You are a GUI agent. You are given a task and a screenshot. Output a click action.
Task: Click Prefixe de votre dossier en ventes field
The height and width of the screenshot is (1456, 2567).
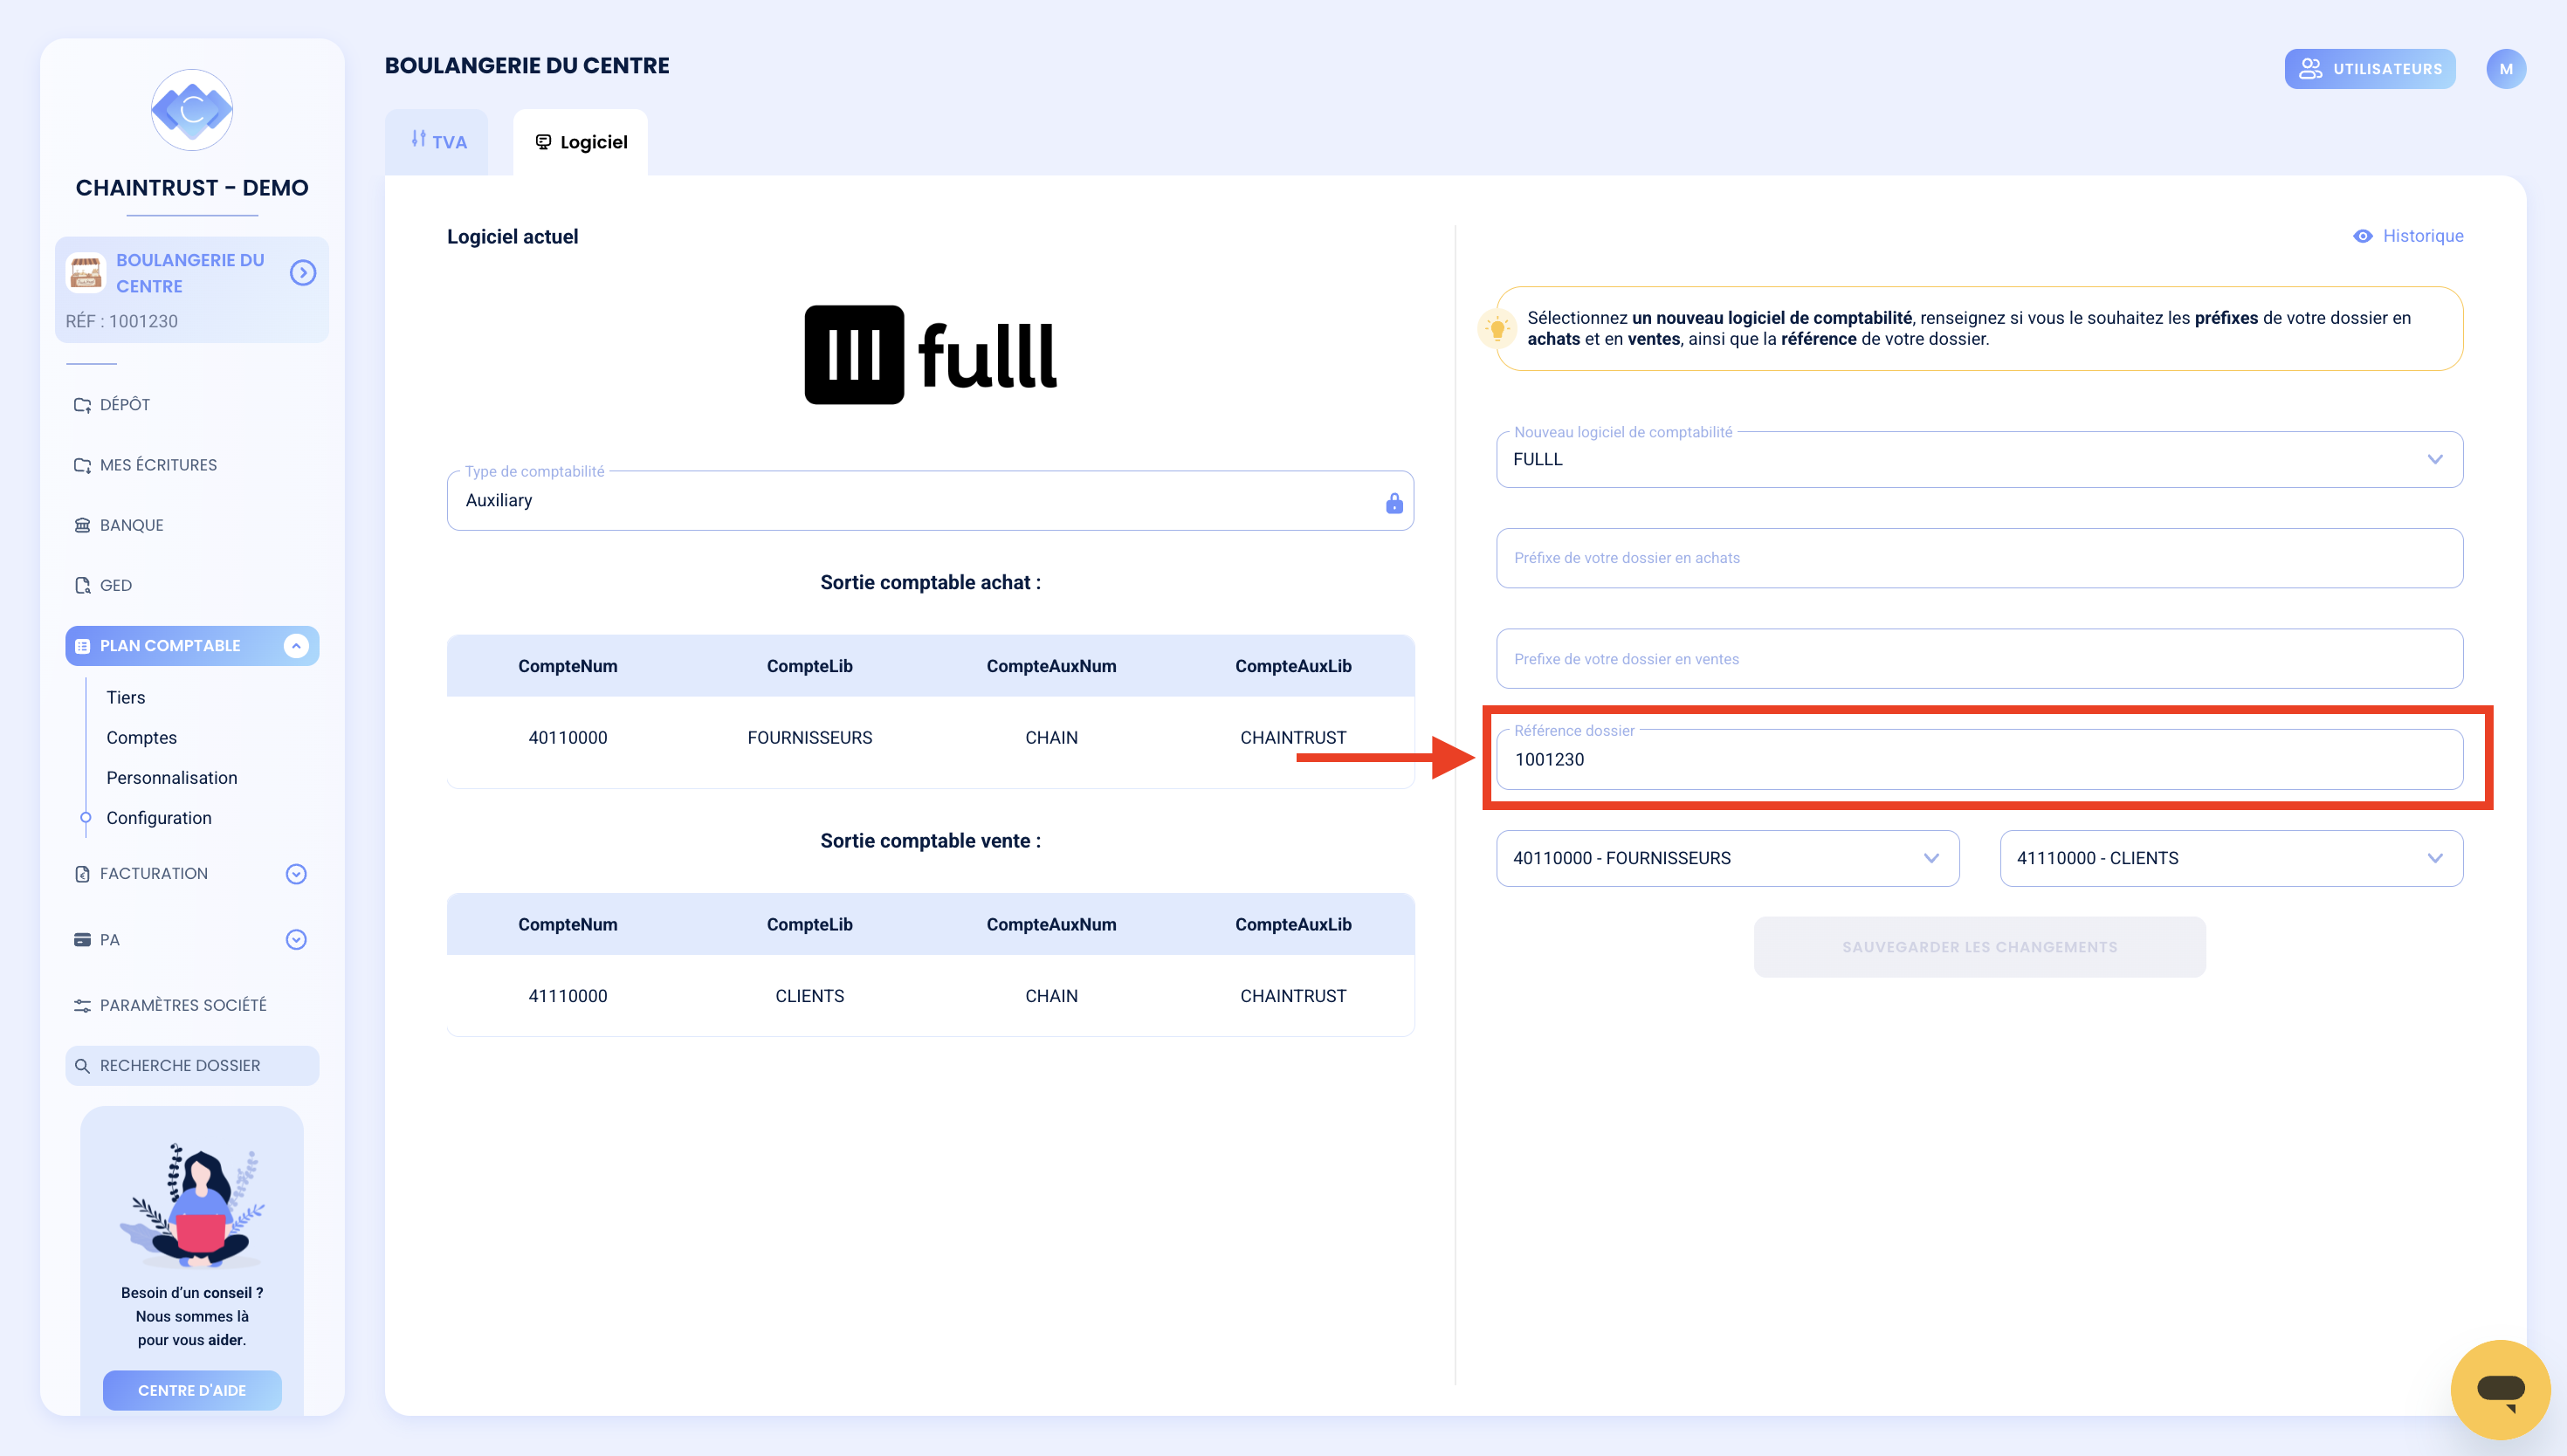[1979, 659]
